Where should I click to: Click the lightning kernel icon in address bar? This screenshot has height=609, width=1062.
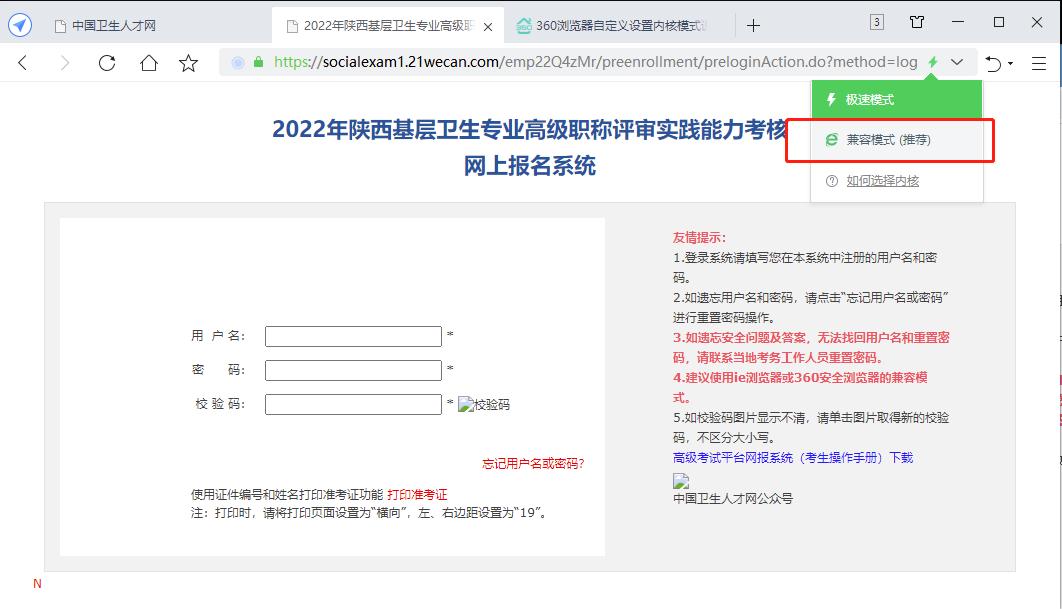(932, 62)
